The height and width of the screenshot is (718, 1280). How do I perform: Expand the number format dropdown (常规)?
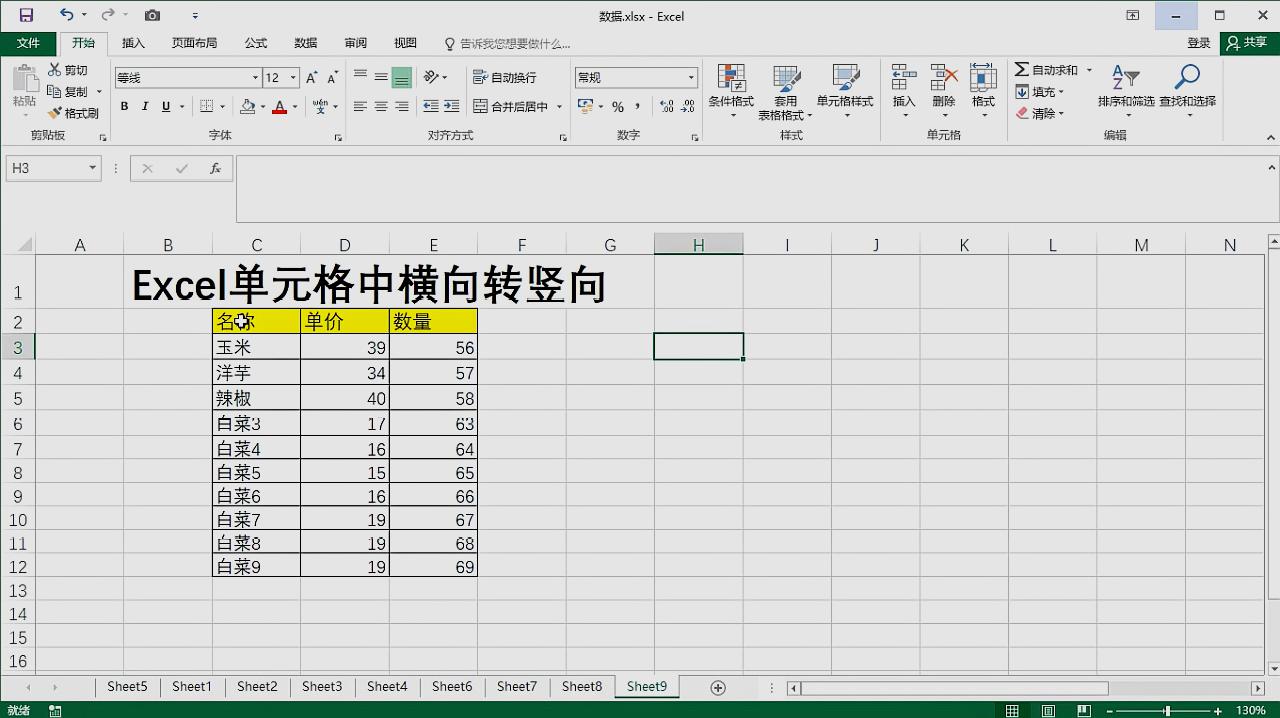click(690, 78)
